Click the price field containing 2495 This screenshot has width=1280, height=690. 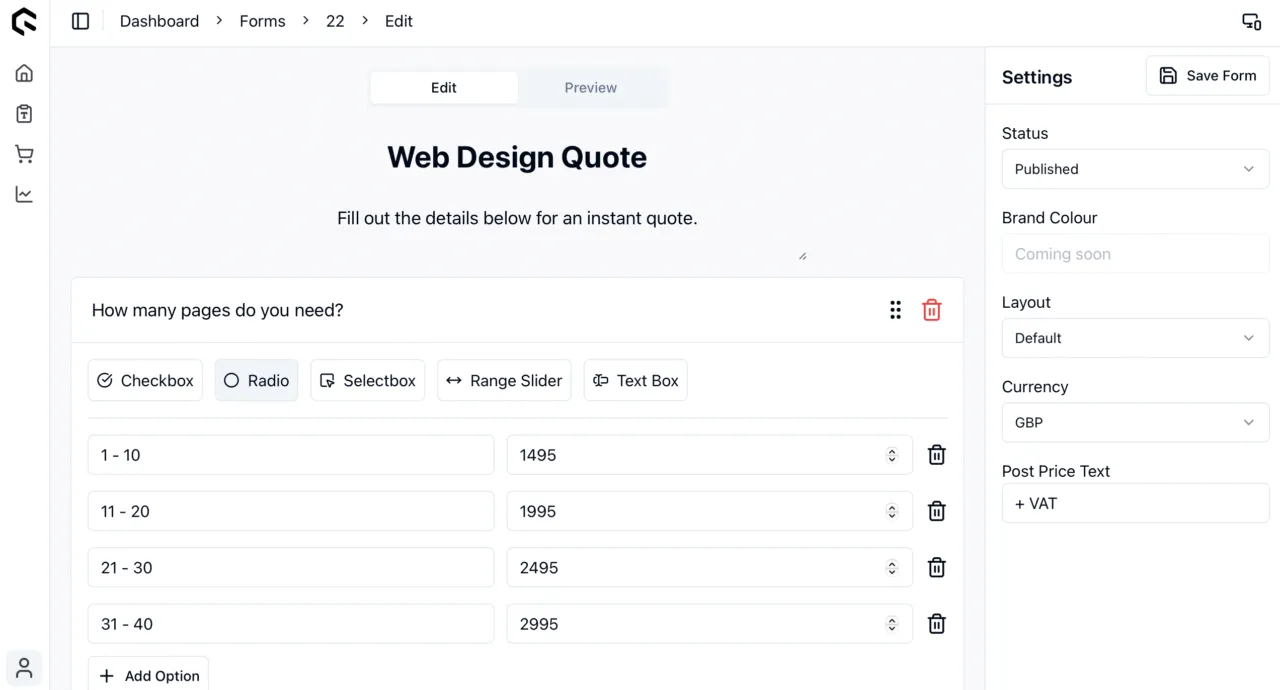[709, 568]
